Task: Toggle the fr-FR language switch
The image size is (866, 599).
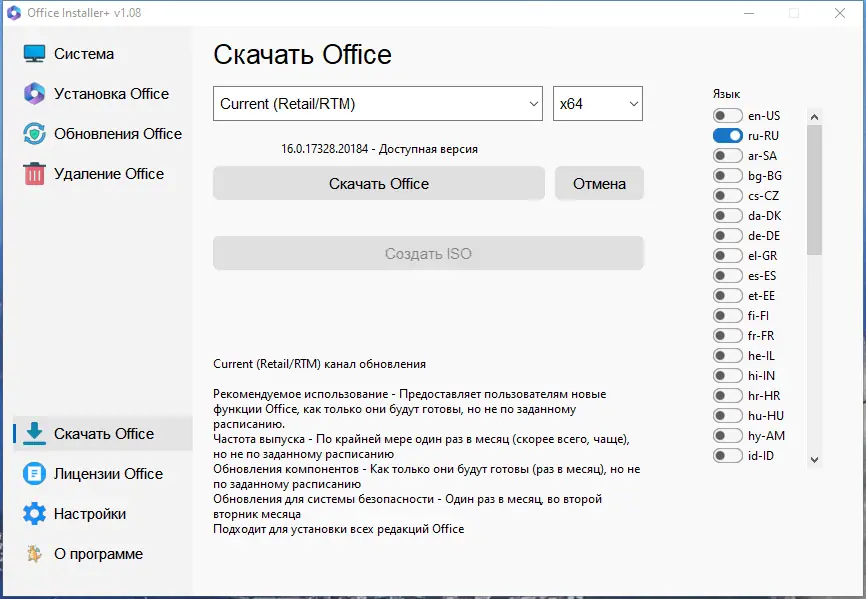Action: (x=727, y=336)
